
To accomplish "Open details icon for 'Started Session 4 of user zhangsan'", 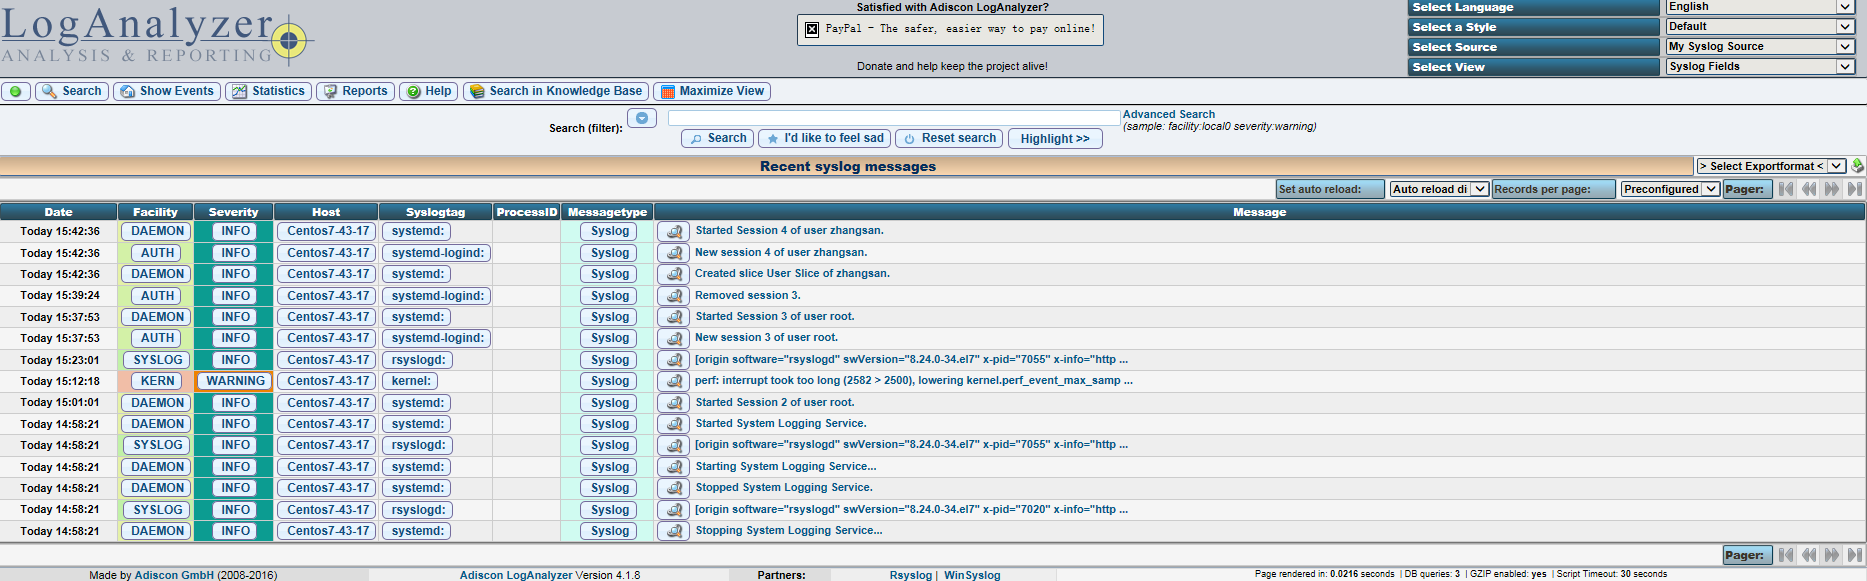I will coord(674,231).
